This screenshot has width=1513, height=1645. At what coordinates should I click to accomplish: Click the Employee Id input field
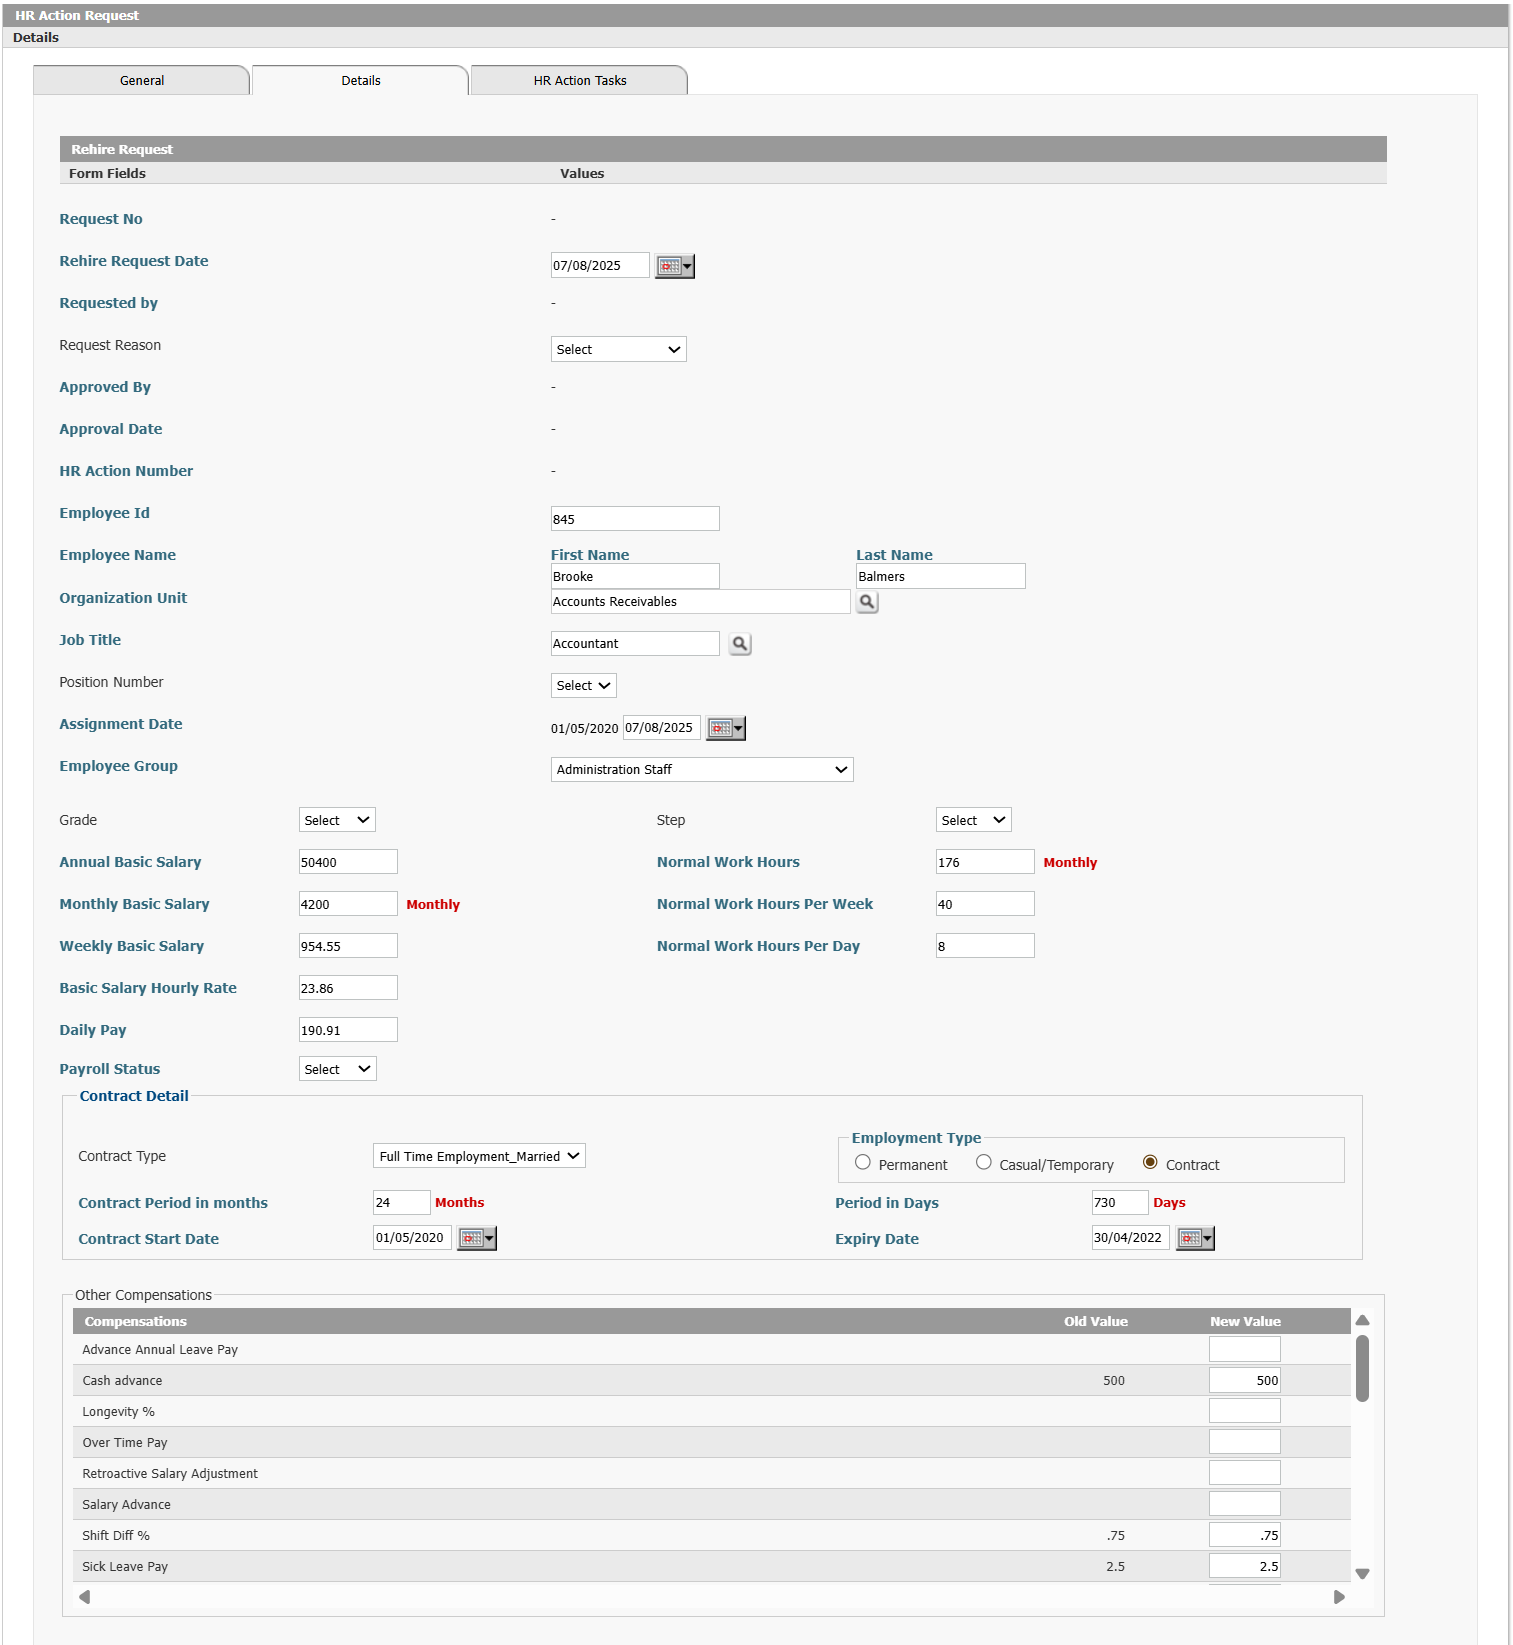tap(635, 519)
